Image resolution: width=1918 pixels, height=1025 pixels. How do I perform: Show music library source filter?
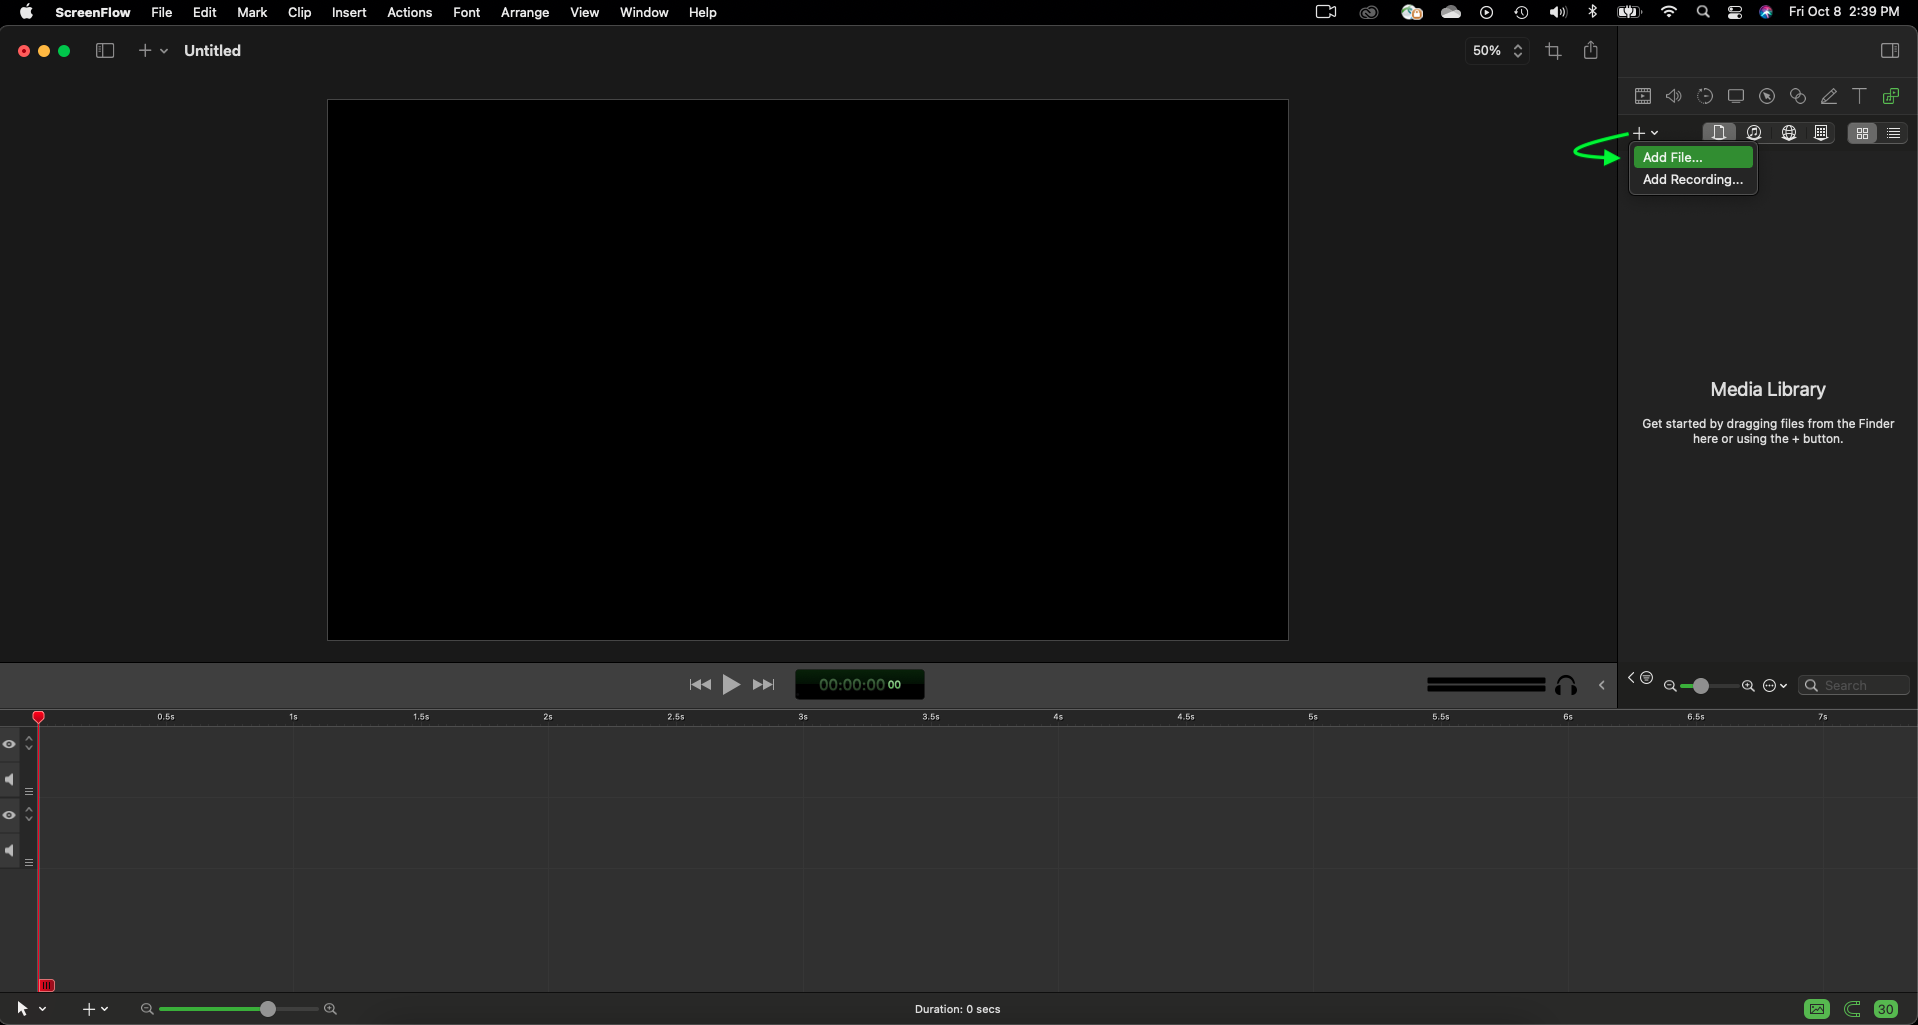click(x=1754, y=133)
